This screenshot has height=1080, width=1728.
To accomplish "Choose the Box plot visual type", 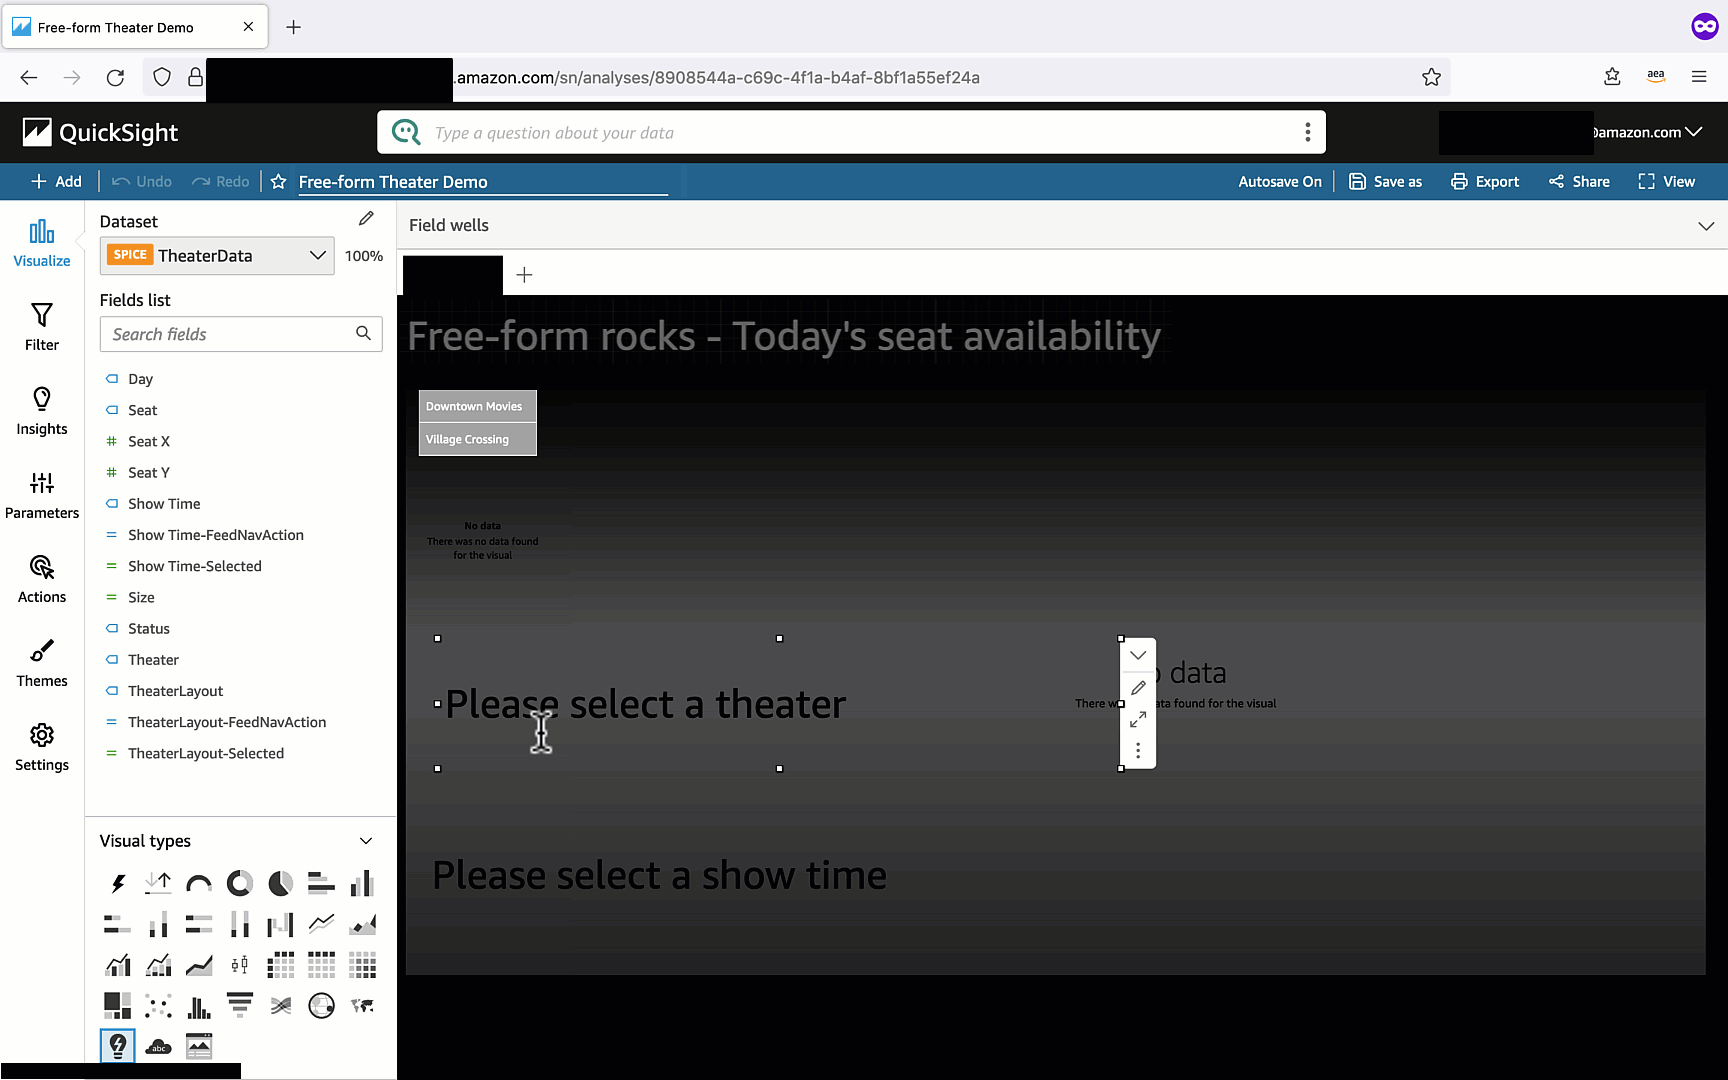I will click(240, 965).
